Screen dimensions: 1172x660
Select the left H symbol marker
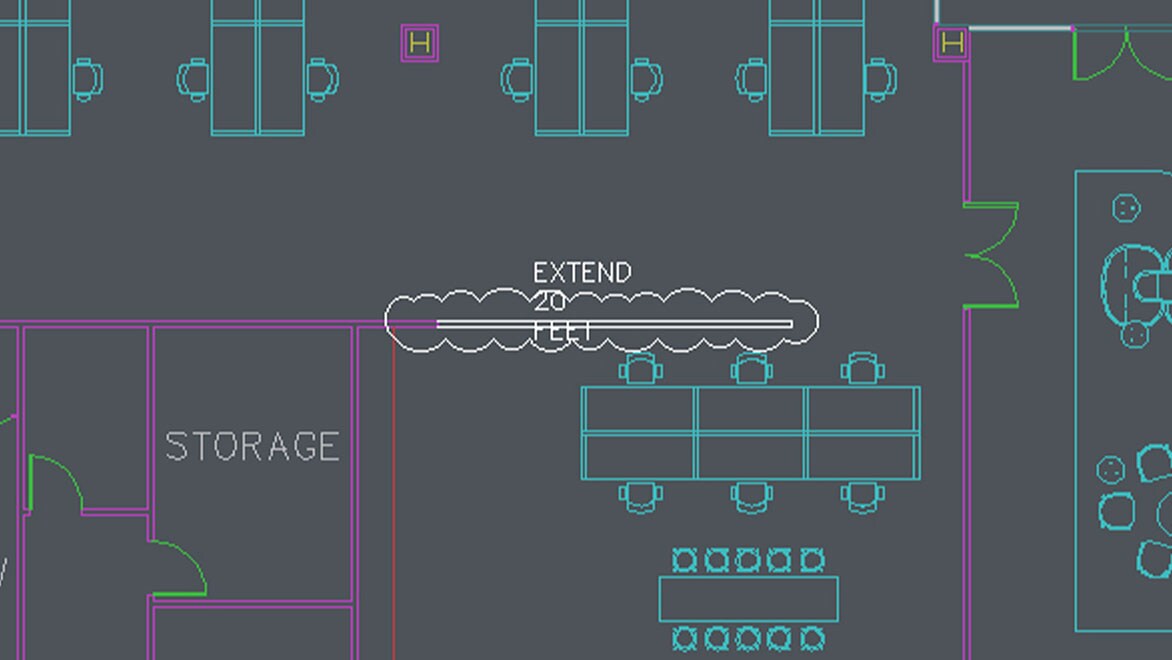pos(419,43)
